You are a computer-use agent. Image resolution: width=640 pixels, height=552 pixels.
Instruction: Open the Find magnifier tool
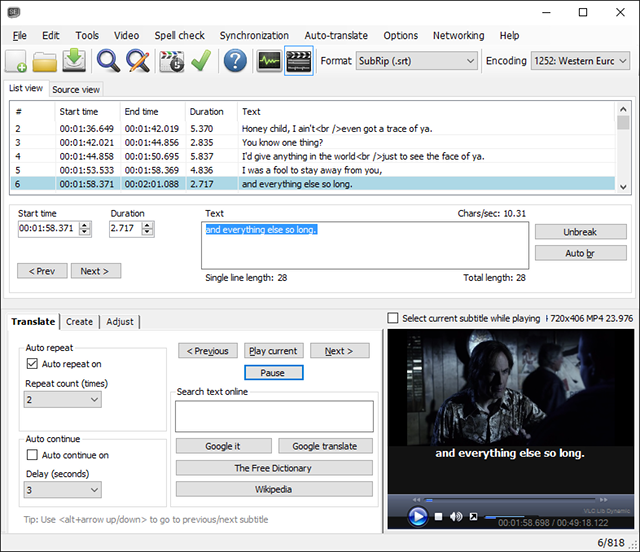108,61
